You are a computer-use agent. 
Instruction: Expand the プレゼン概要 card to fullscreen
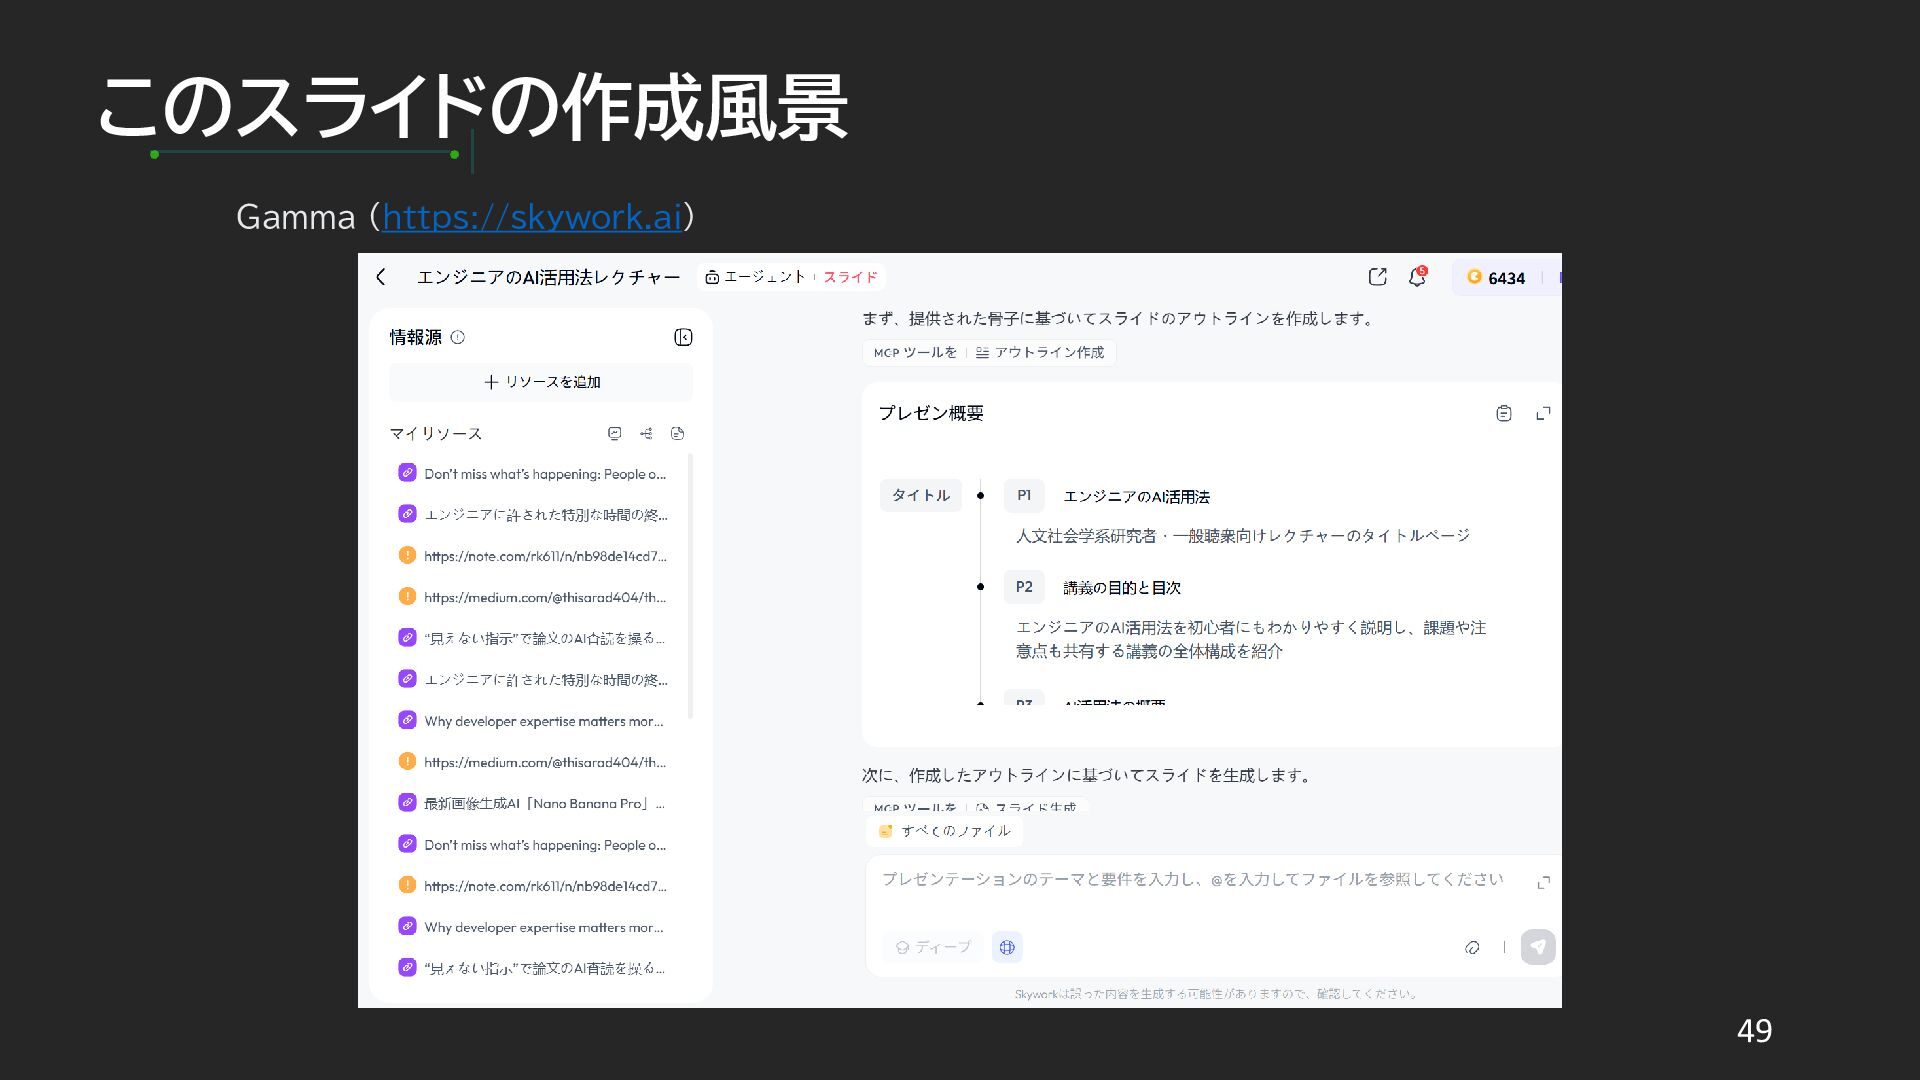tap(1543, 413)
